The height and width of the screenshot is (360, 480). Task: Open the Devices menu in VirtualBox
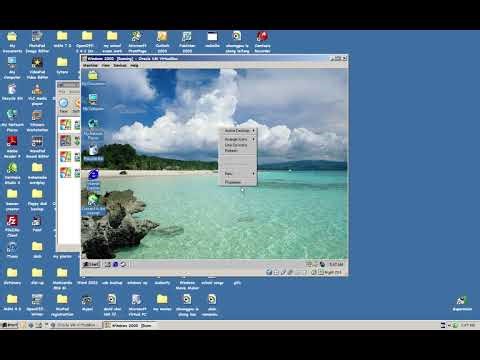(x=120, y=65)
